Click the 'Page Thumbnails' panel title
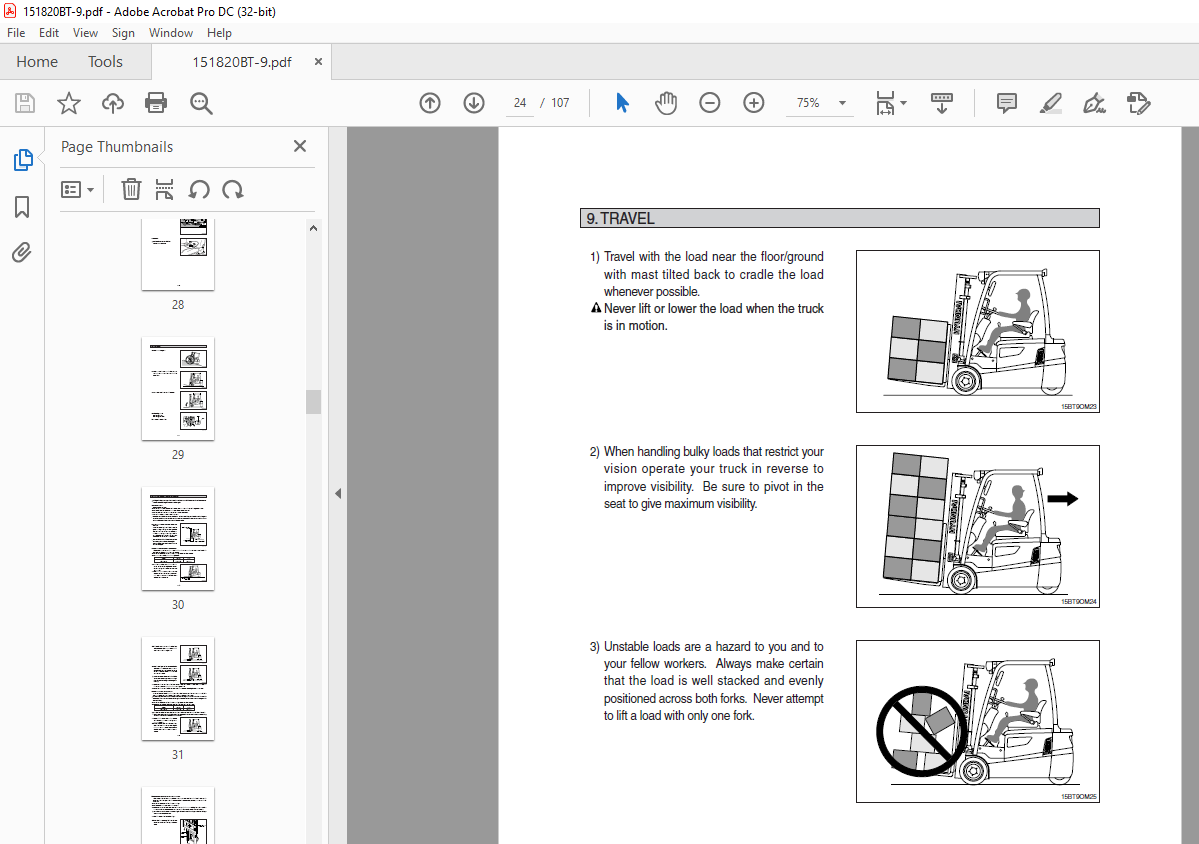This screenshot has width=1199, height=844. coord(117,147)
